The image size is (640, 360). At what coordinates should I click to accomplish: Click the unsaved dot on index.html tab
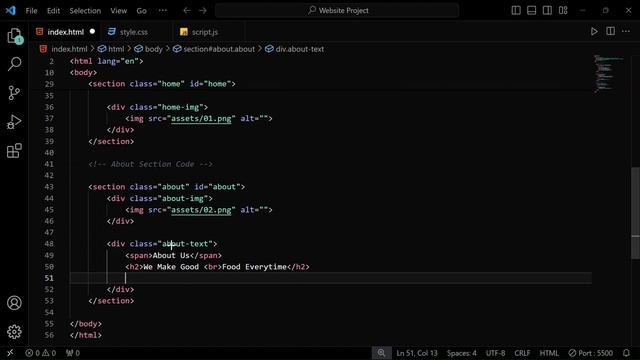tap(92, 31)
